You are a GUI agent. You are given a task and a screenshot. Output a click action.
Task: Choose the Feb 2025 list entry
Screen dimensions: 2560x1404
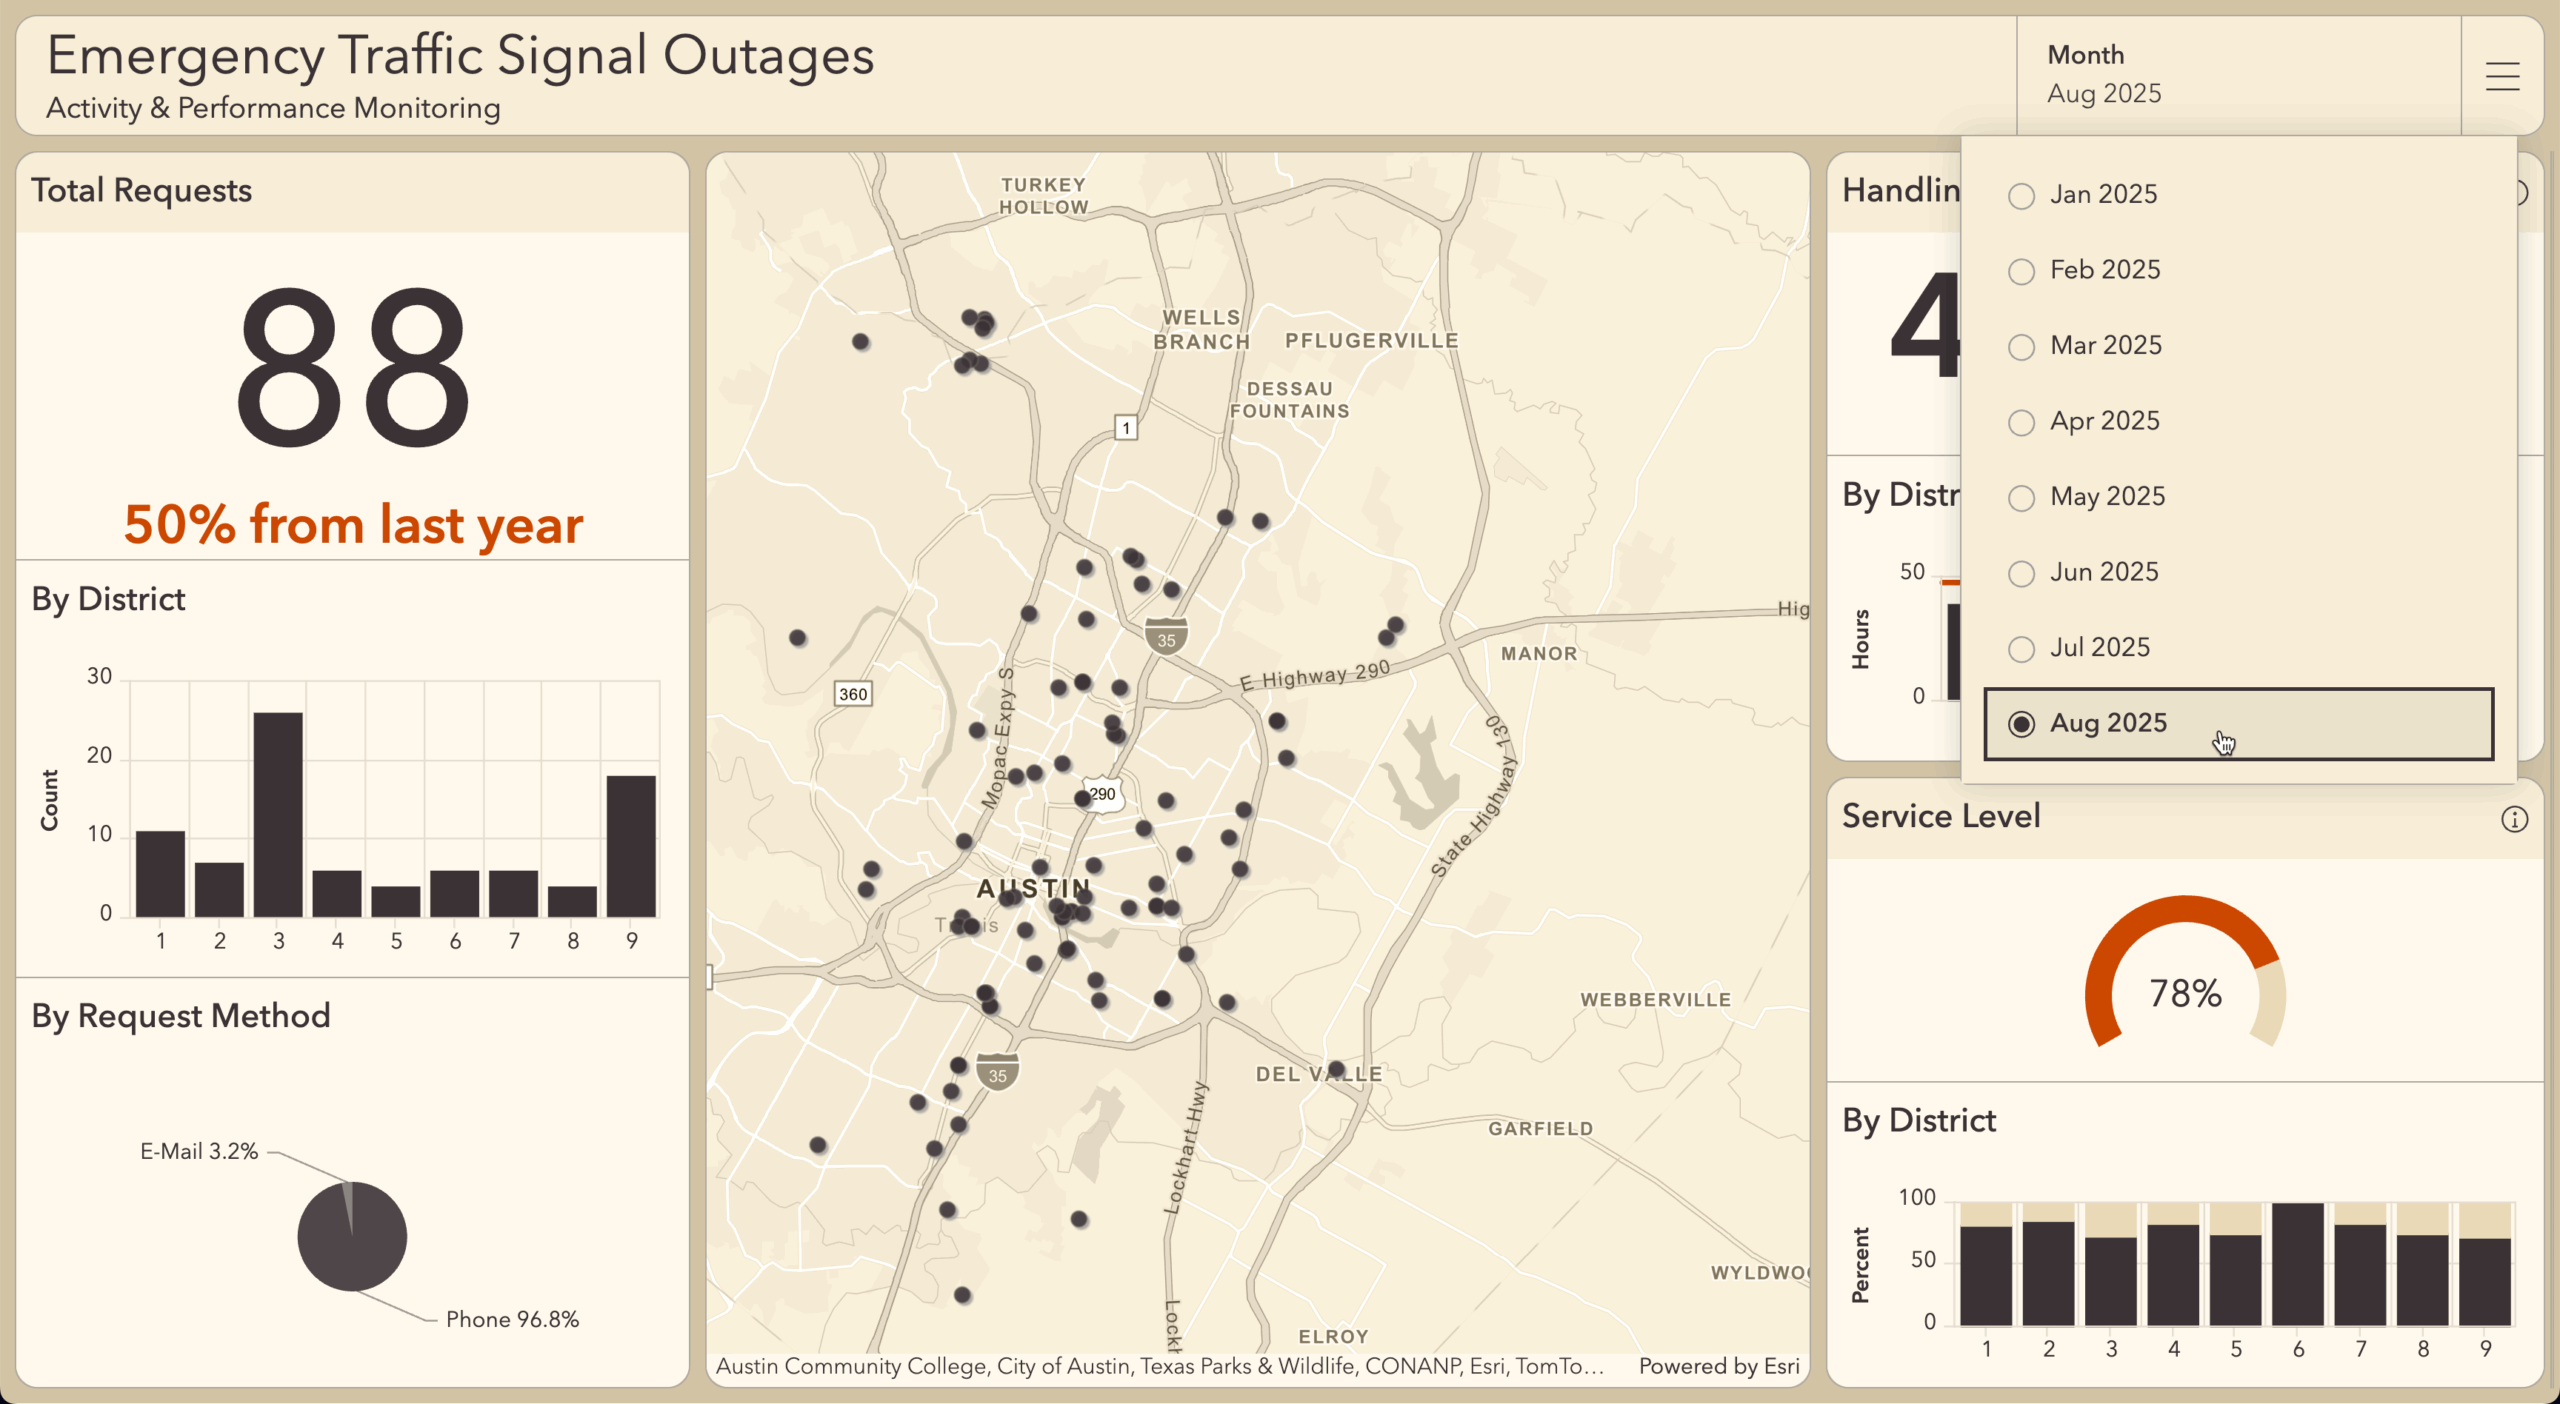click(2104, 270)
